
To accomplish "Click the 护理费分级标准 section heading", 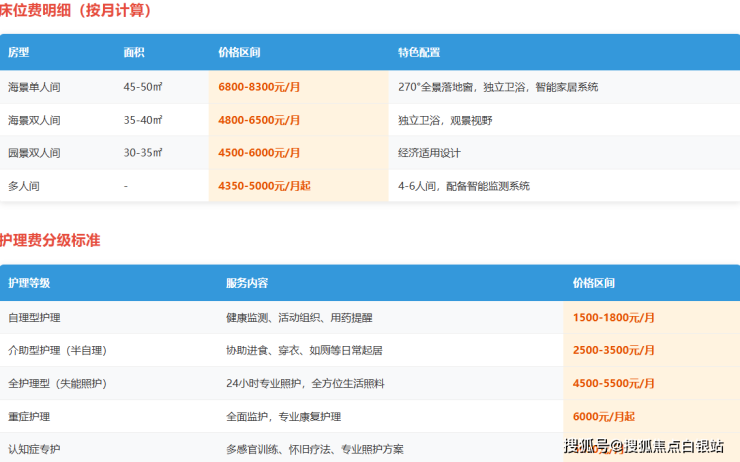I will pyautogui.click(x=50, y=241).
